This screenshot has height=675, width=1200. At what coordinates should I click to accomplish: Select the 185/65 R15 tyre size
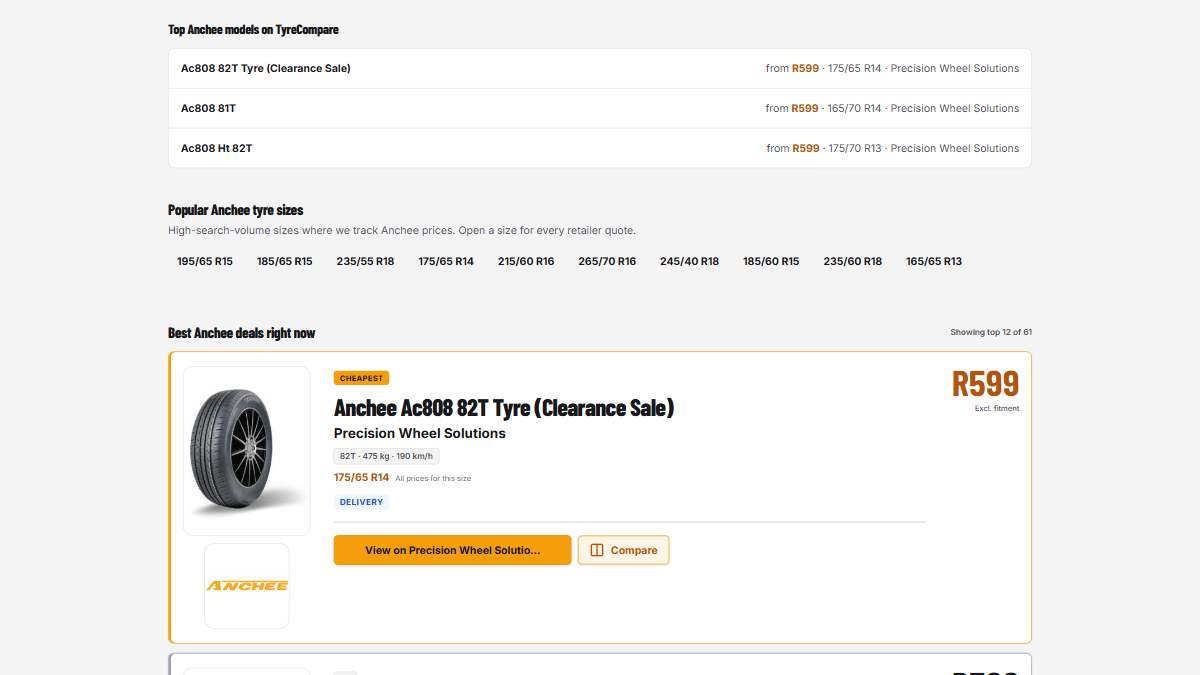coord(285,261)
